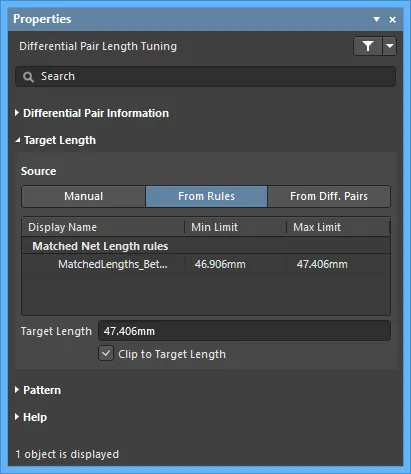The image size is (411, 474).
Task: Collapse the Target Length section
Action: 55,140
